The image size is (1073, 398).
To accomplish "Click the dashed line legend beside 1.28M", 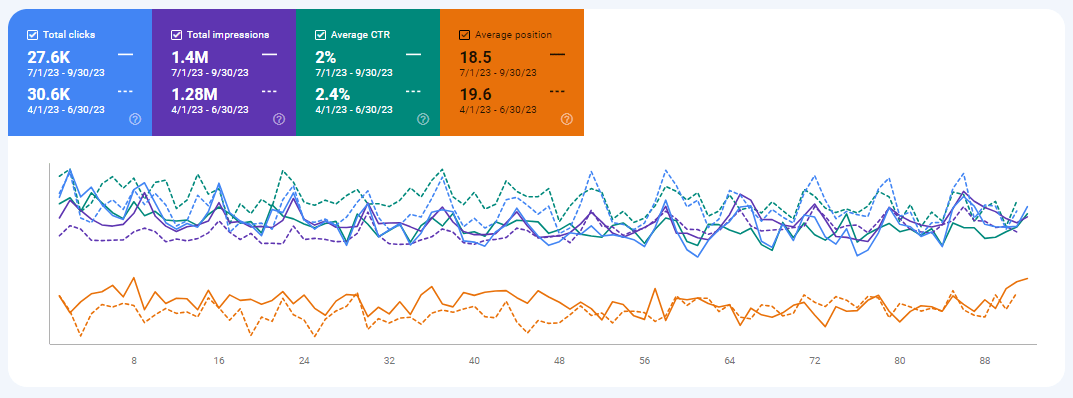I will 269,91.
